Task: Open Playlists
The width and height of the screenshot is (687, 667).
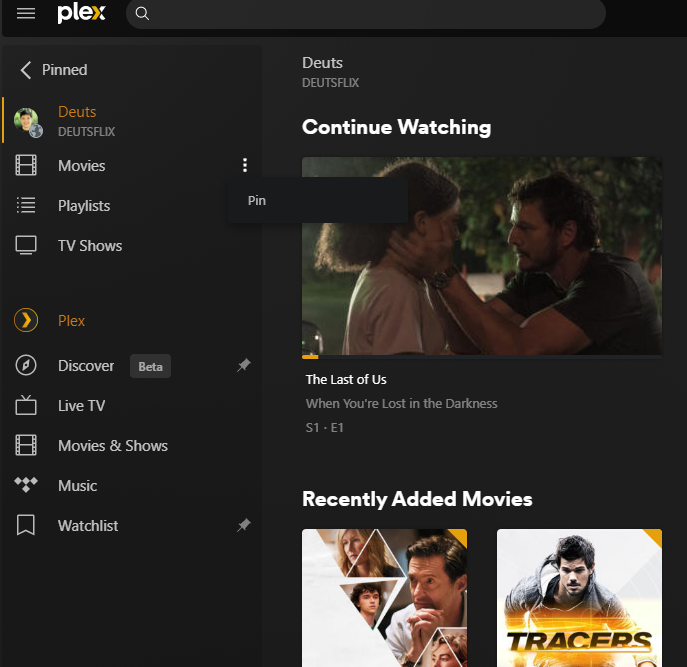Action: 84,206
